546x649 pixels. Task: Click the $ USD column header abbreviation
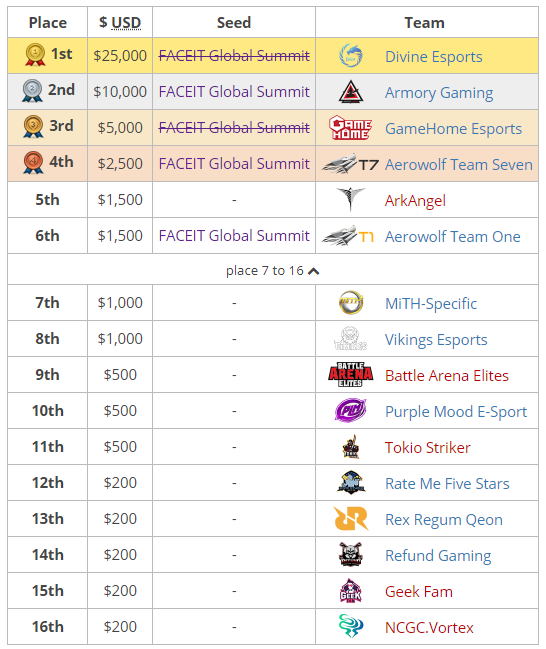coord(126,22)
